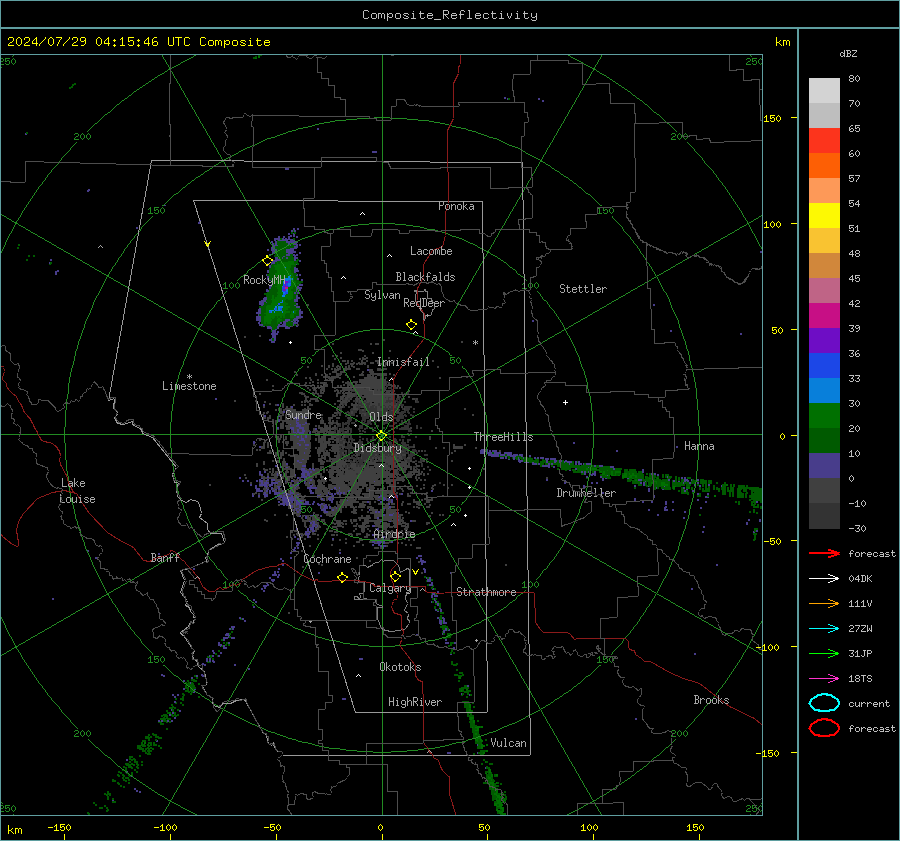This screenshot has height=841, width=900.
Task: Click the Airdrie city label
Action: (x=394, y=534)
